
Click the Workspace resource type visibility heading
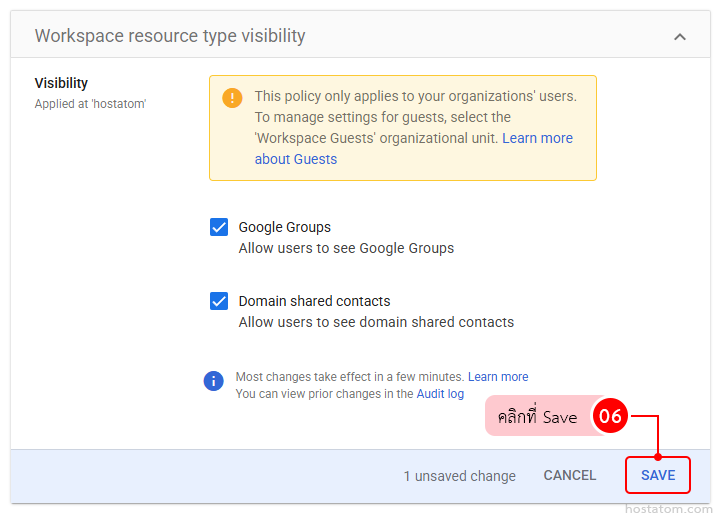pyautogui.click(x=170, y=36)
